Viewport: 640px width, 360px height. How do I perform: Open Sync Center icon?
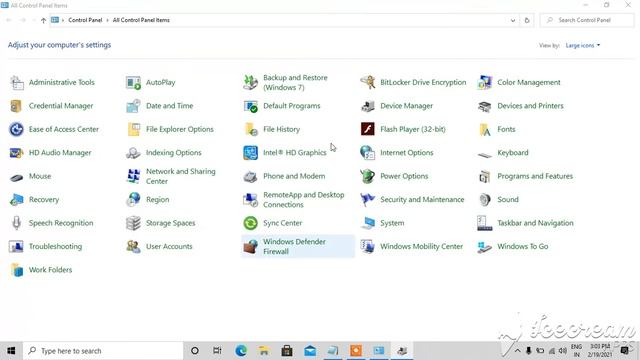(x=250, y=223)
